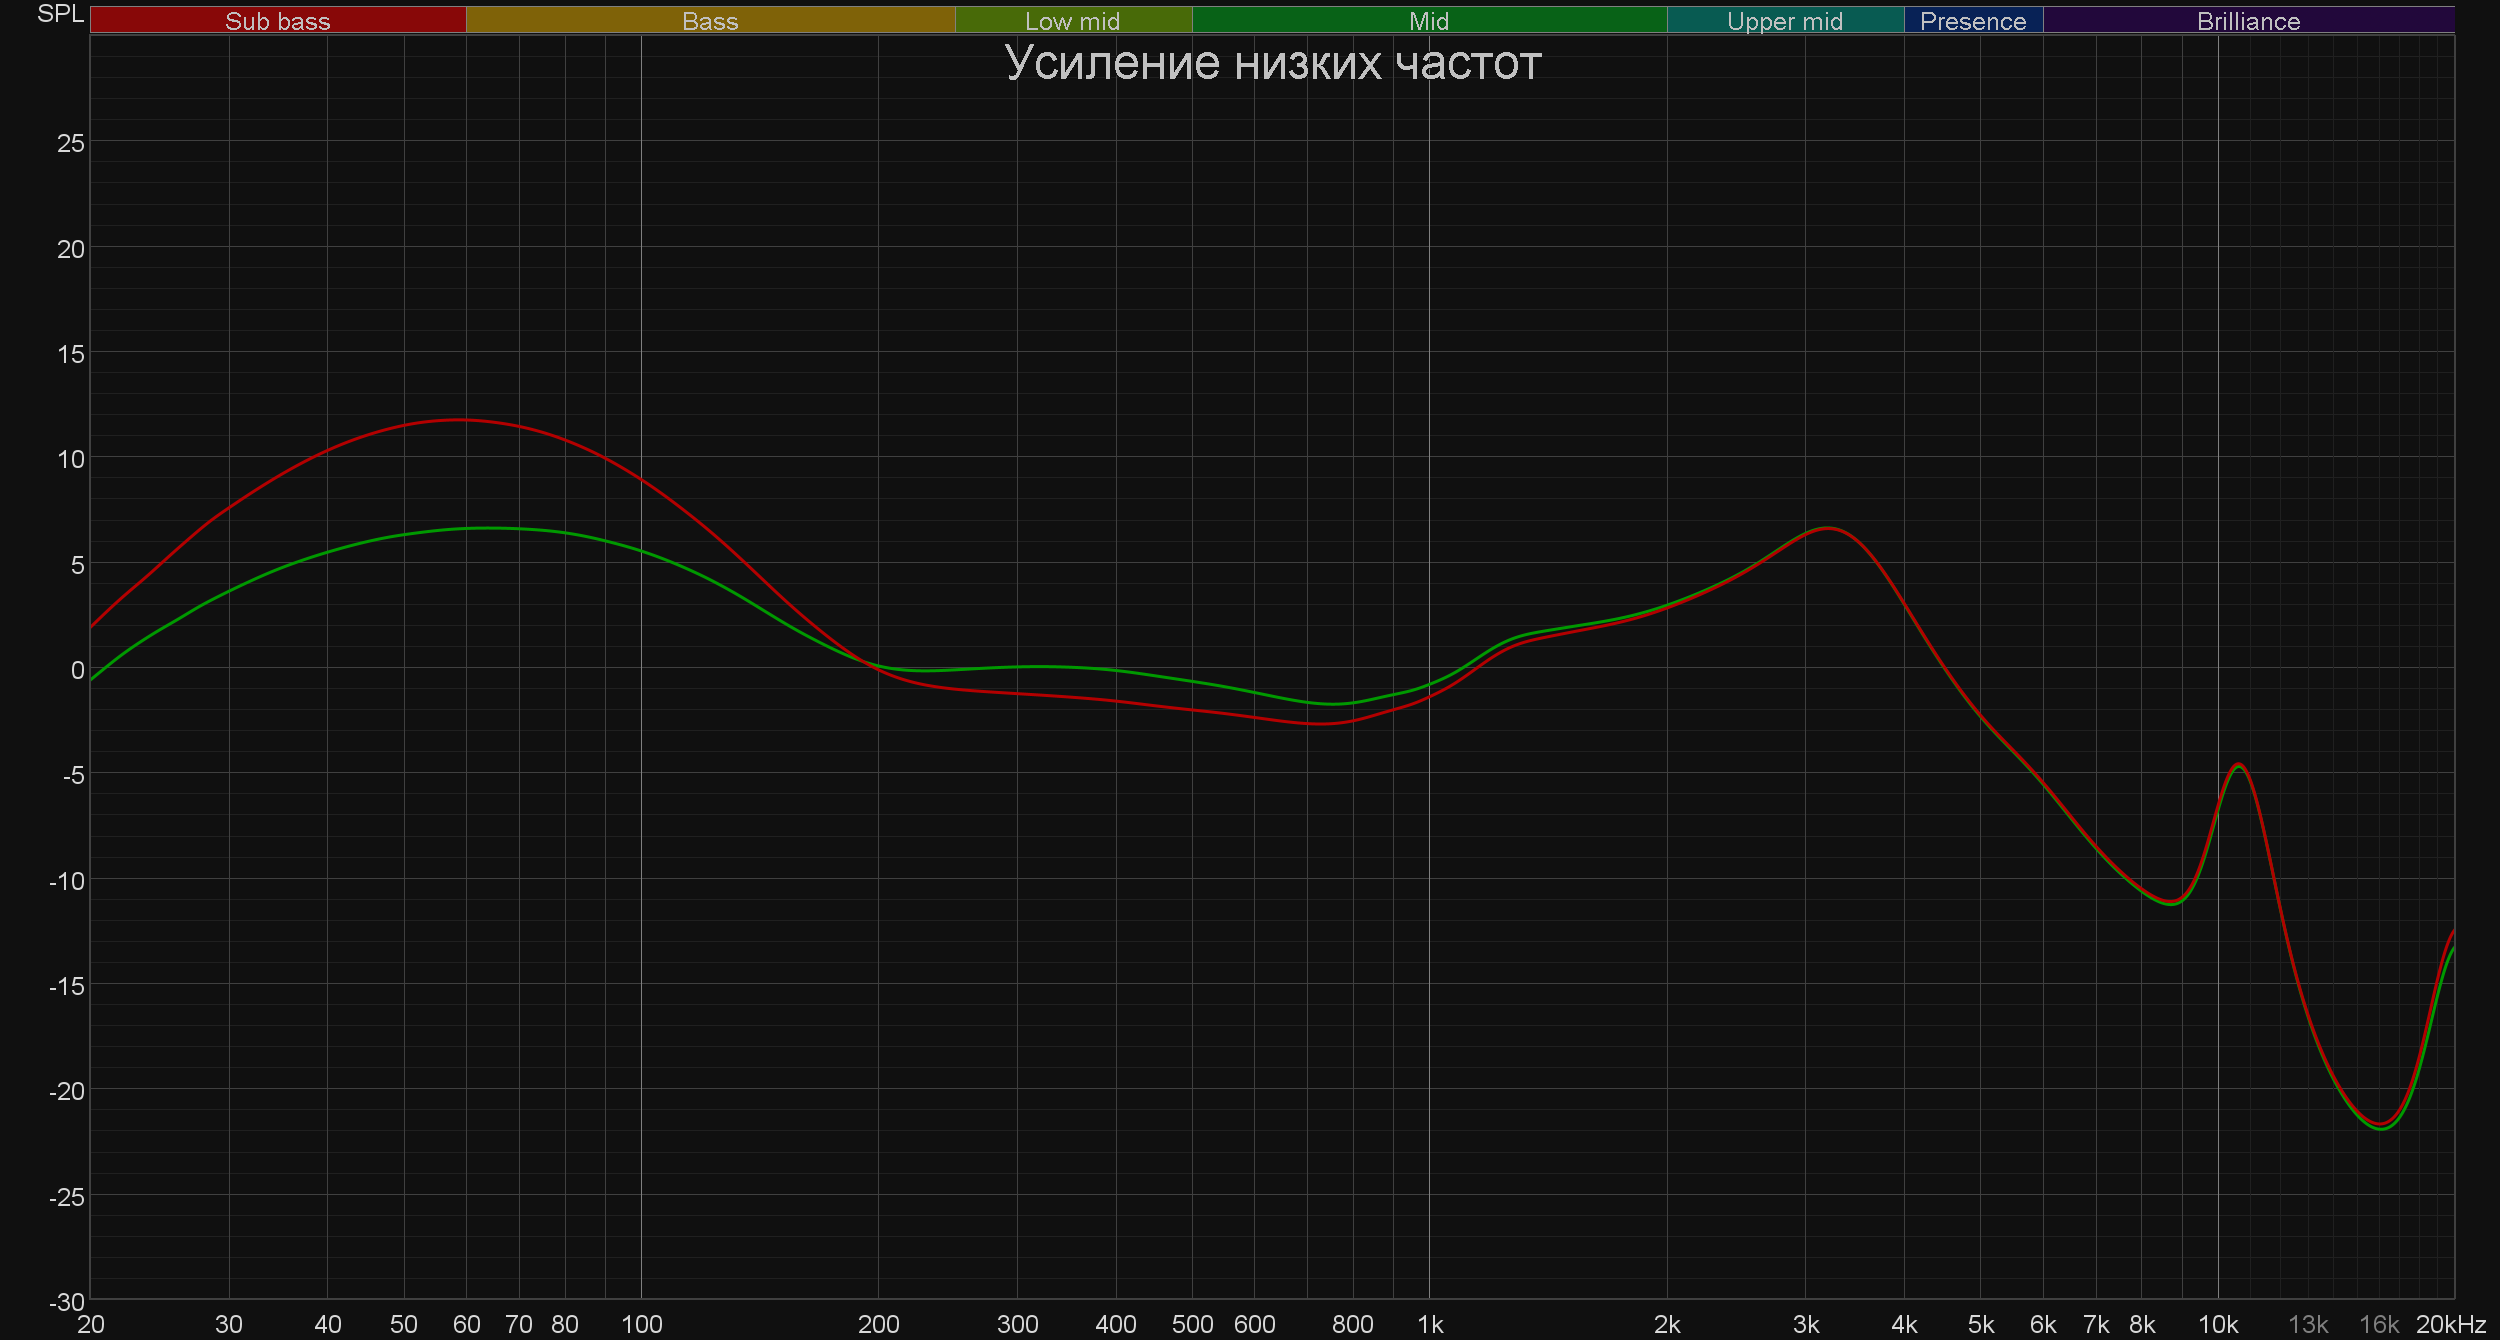Screen dimensions: 2500x1340
Task: Click the sharp peak near 10k
Action: 2239,765
